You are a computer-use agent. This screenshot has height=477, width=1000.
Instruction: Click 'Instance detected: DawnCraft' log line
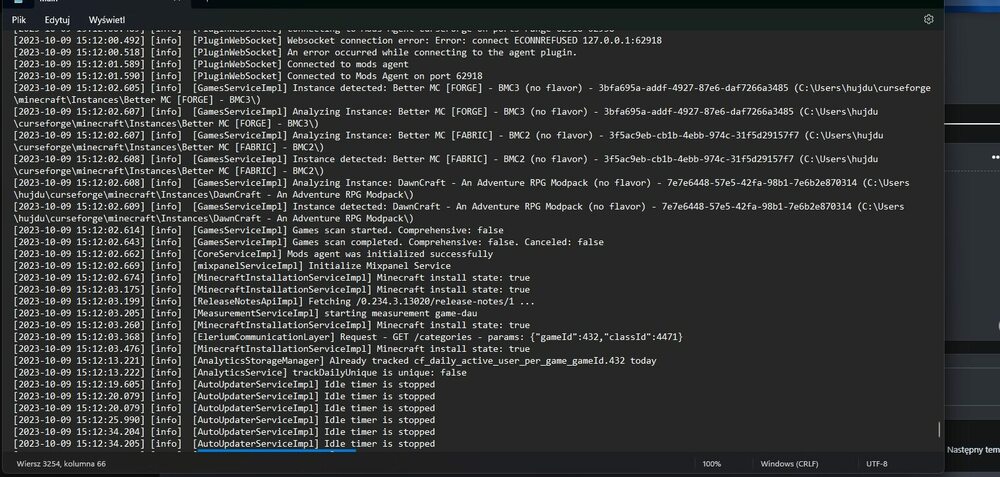pyautogui.click(x=459, y=212)
